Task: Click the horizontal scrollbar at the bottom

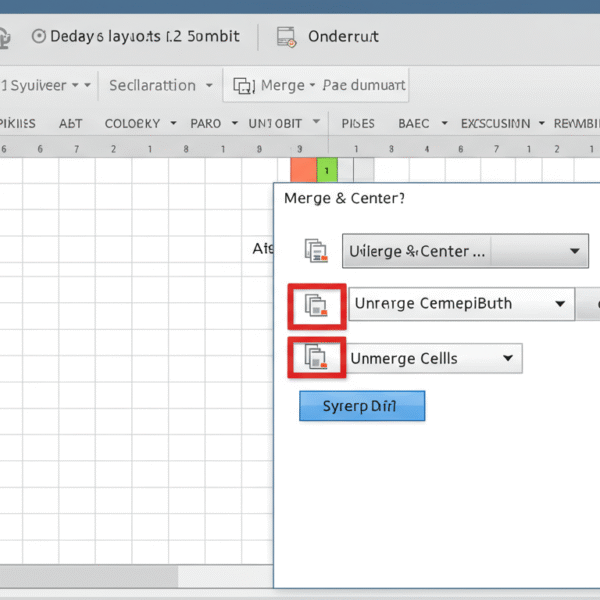Action: (90, 576)
